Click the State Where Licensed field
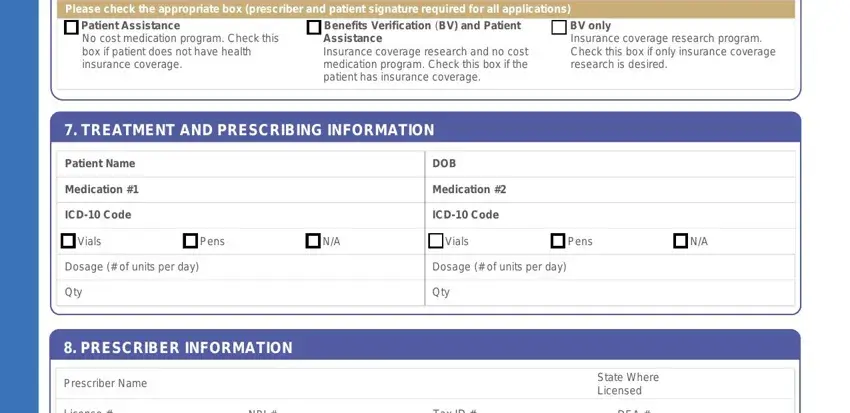 (x=693, y=384)
